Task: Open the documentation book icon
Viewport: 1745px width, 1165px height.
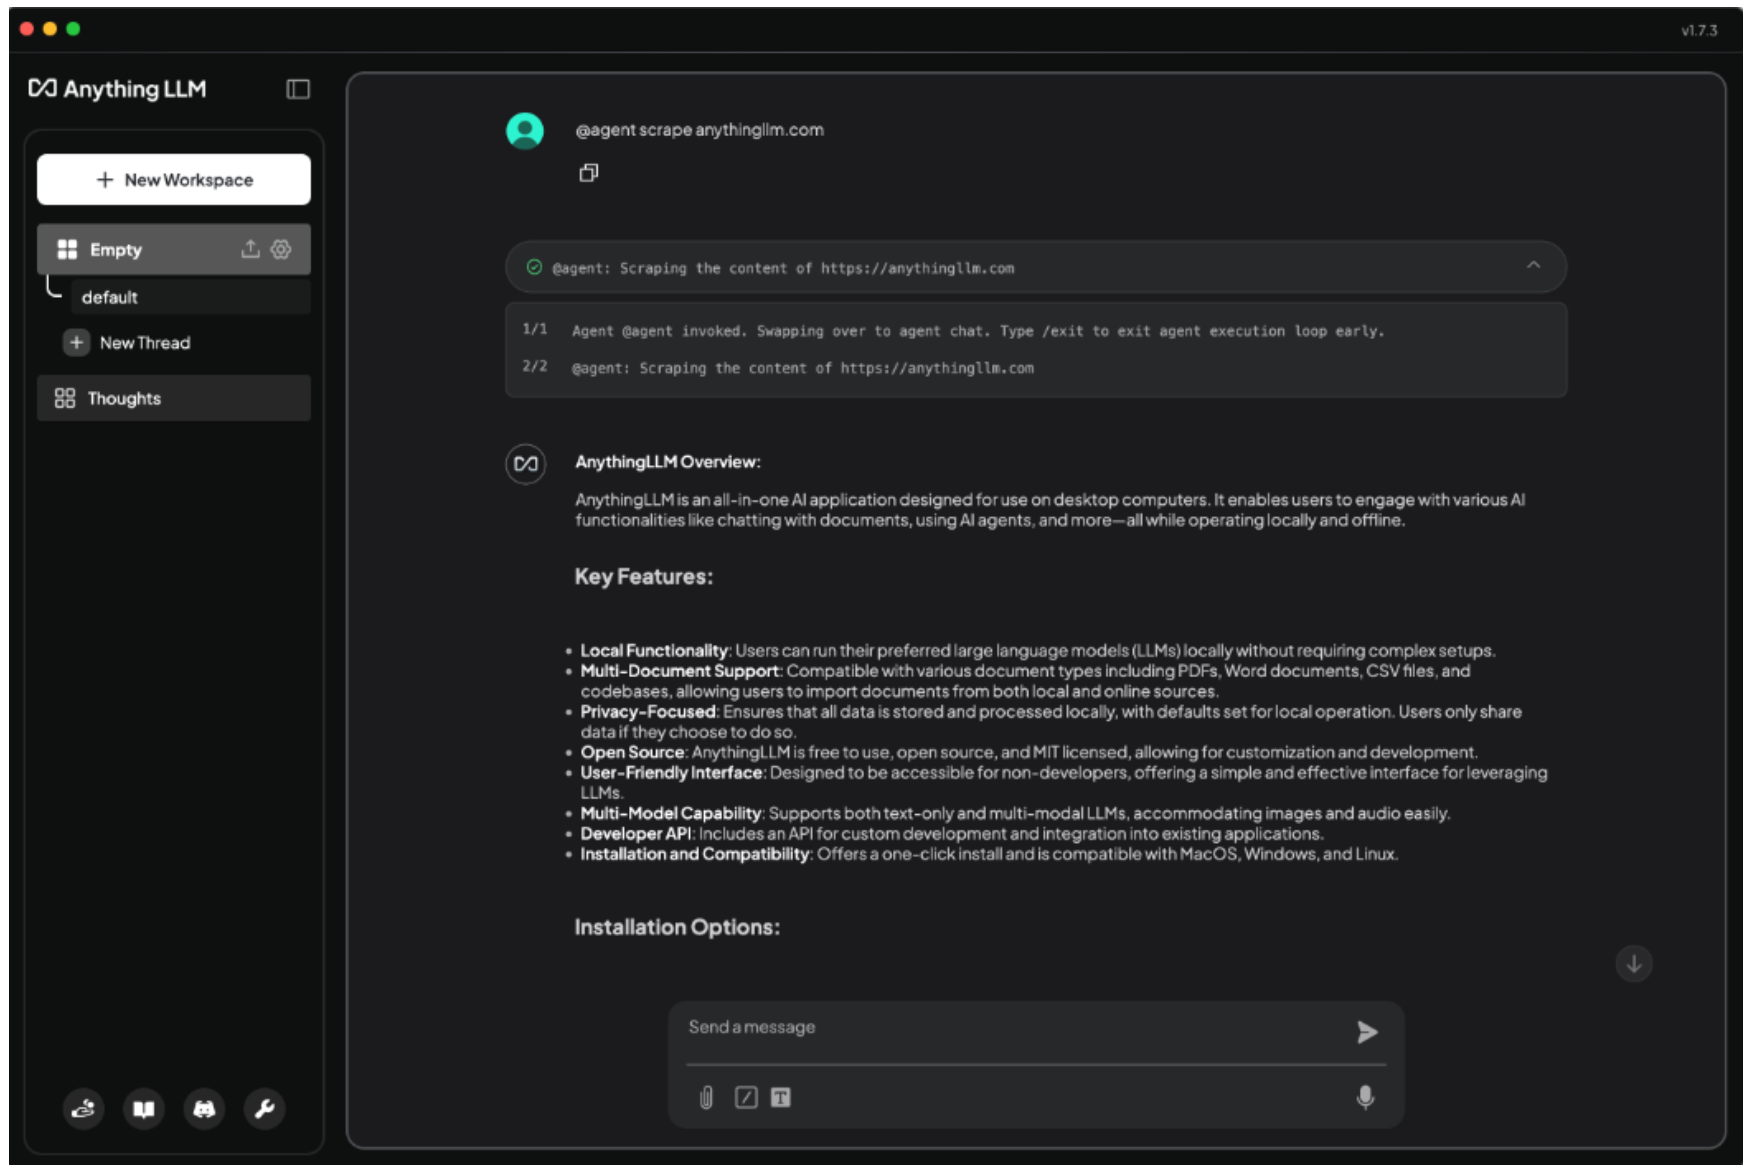Action: 144,1108
